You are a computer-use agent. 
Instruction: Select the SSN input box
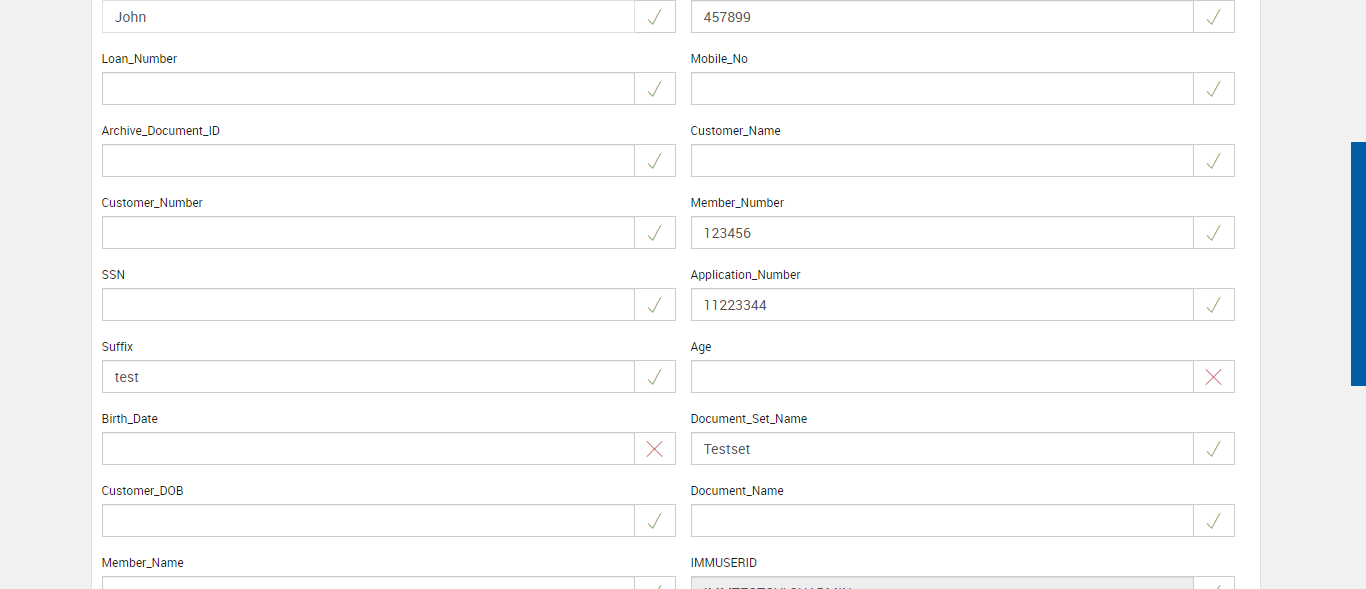click(x=368, y=305)
